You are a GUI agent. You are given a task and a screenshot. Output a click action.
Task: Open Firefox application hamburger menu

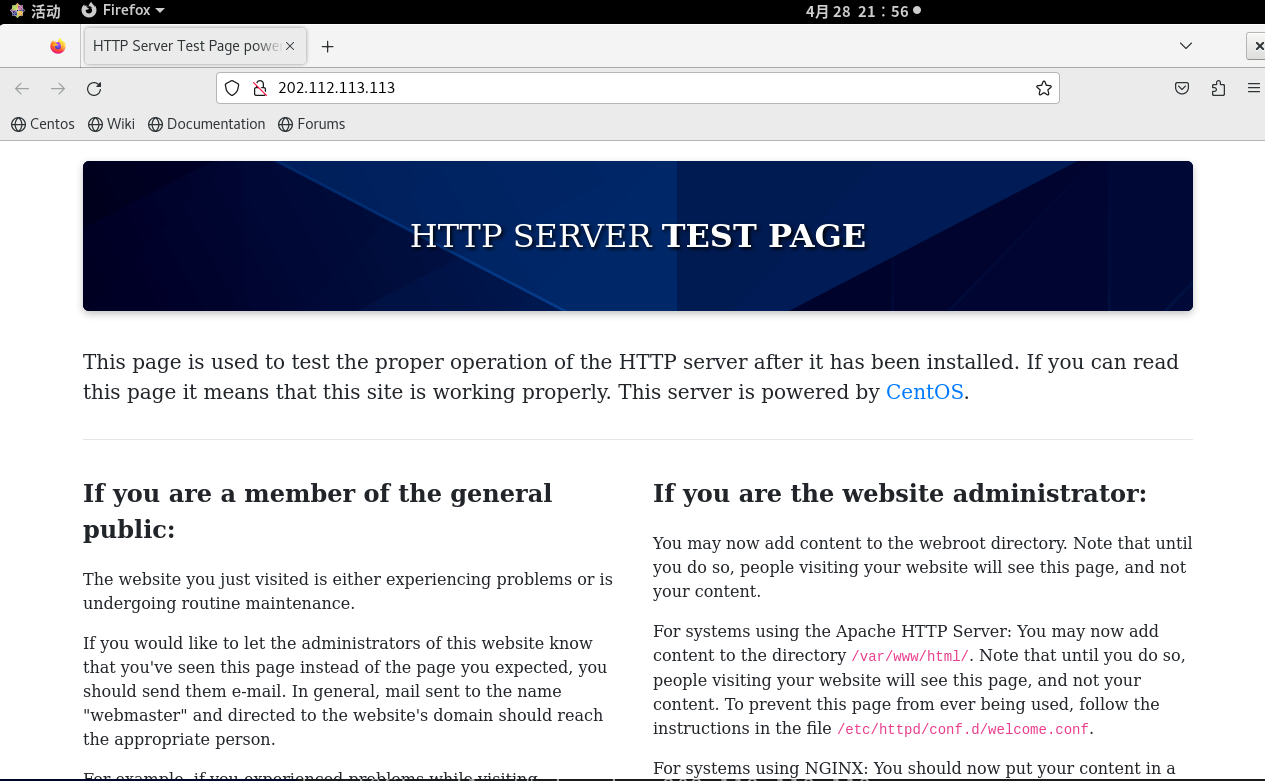pyautogui.click(x=1253, y=88)
